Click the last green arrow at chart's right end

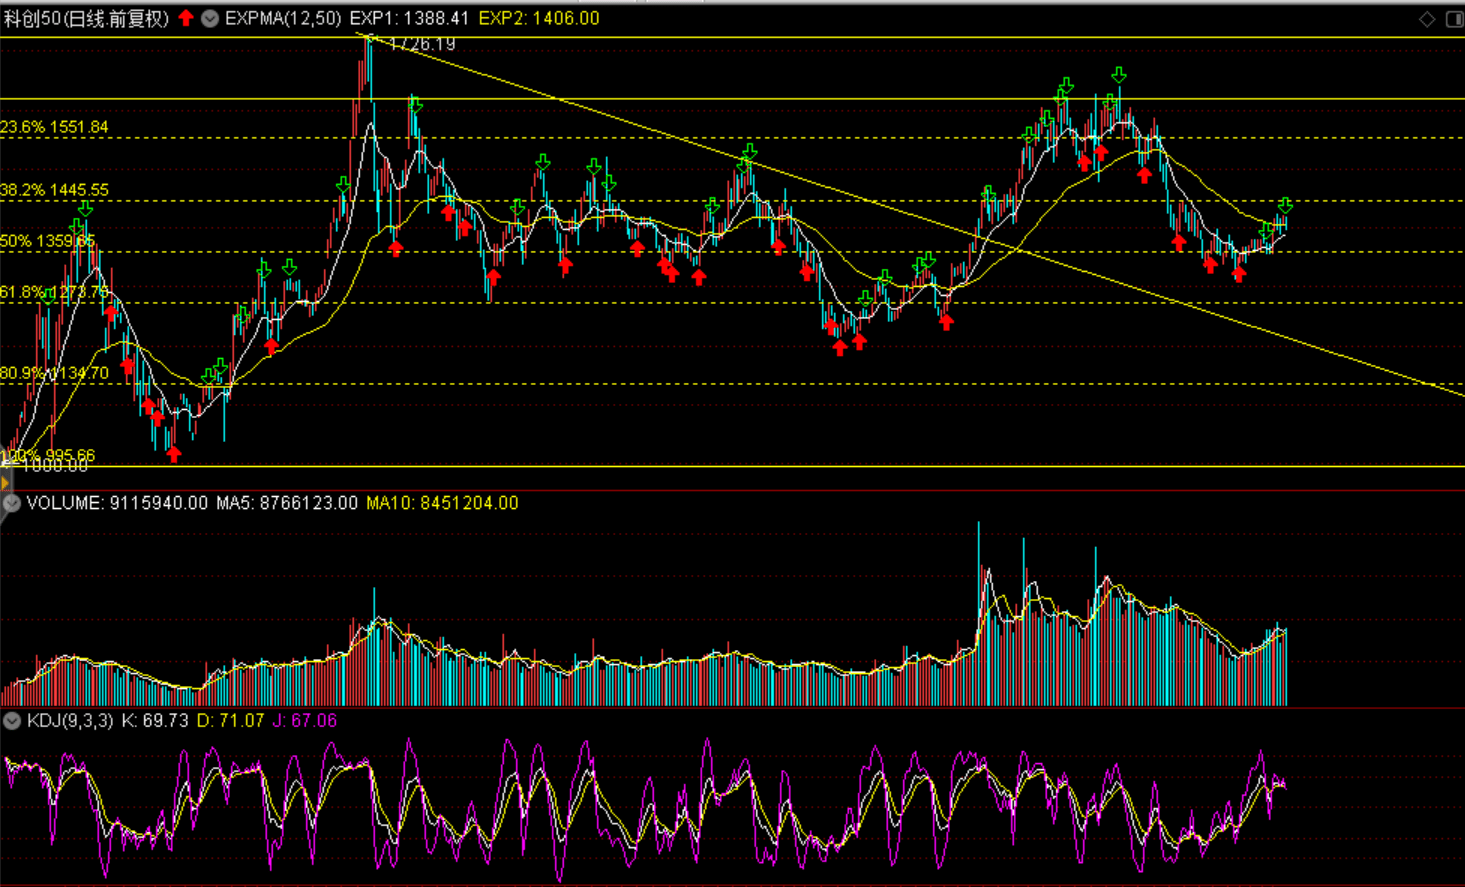coord(1285,205)
